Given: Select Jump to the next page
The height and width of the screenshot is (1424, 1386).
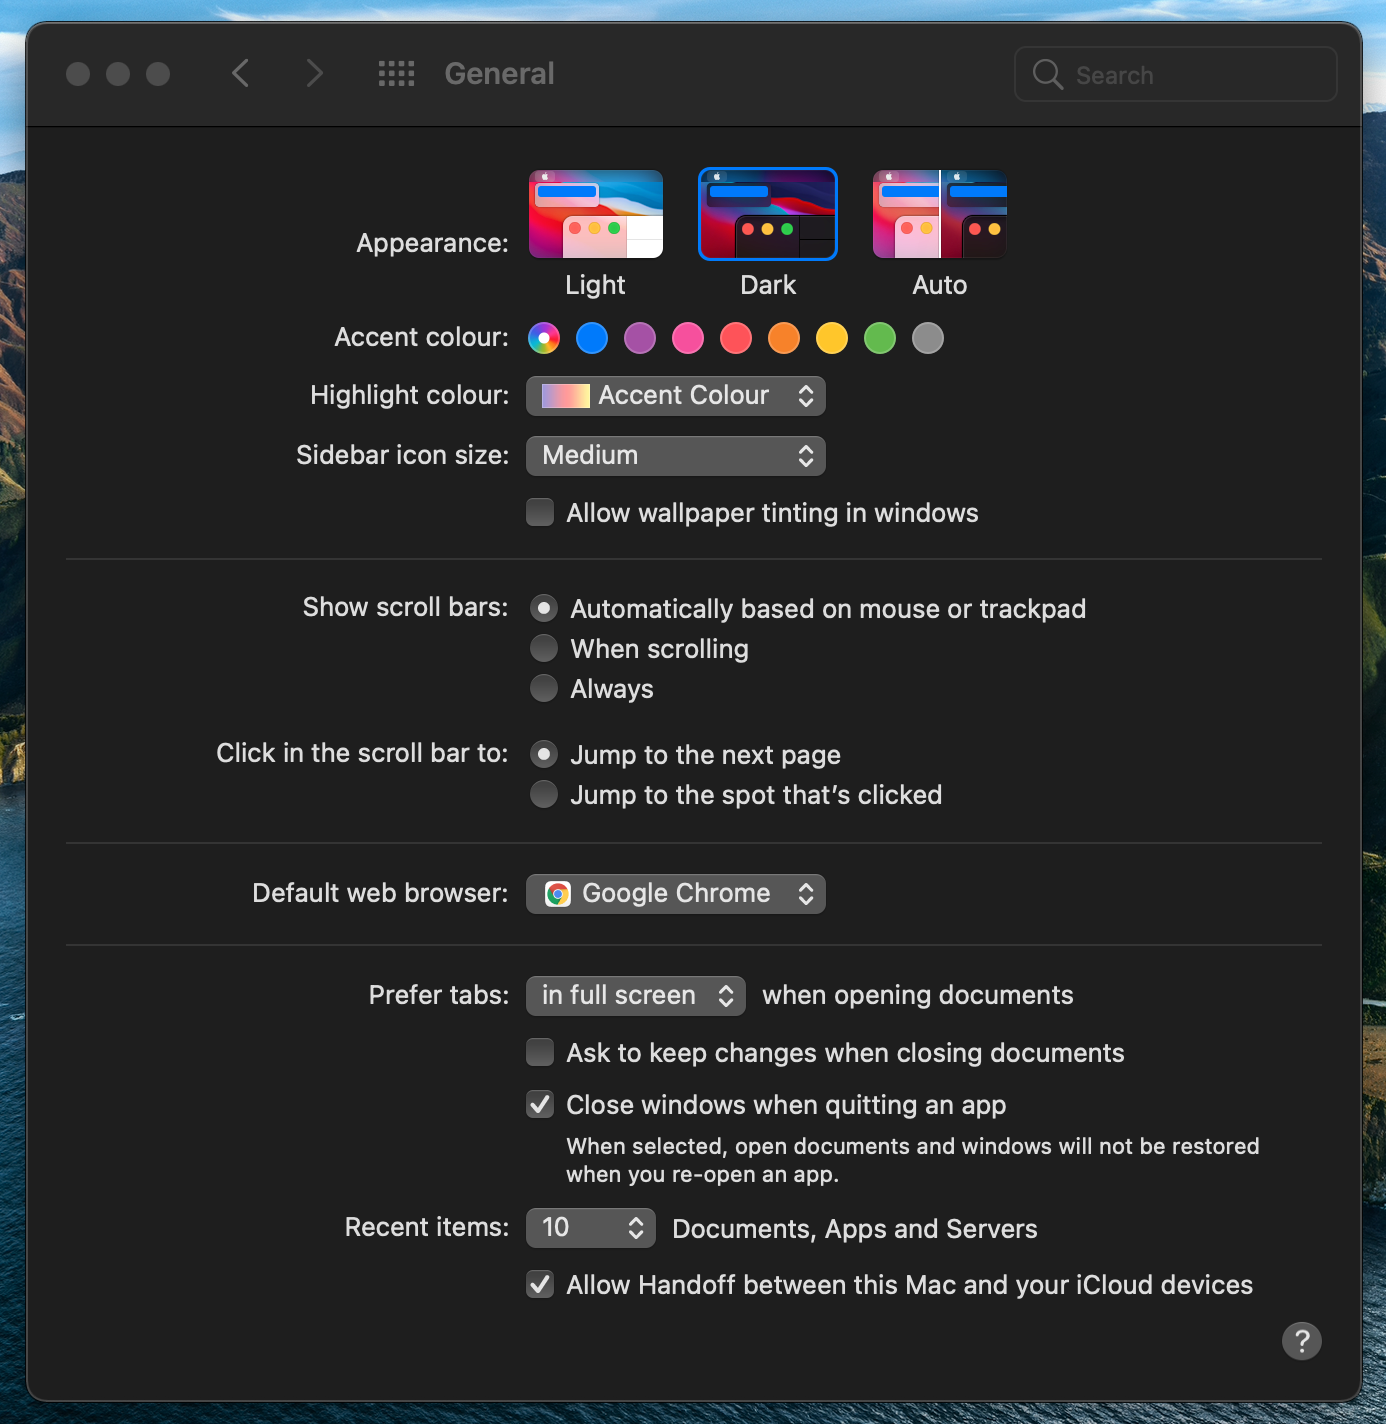Looking at the screenshot, I should click(x=544, y=754).
